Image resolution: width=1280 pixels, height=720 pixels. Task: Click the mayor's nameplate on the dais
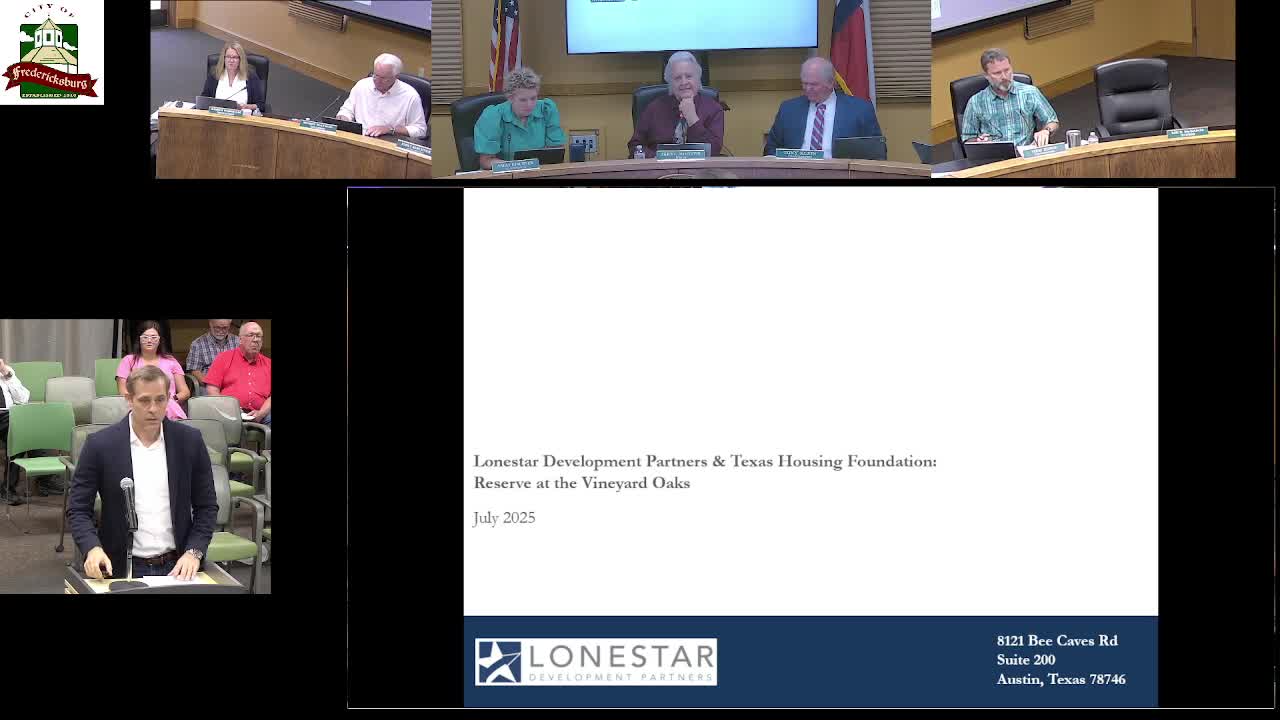click(x=681, y=152)
